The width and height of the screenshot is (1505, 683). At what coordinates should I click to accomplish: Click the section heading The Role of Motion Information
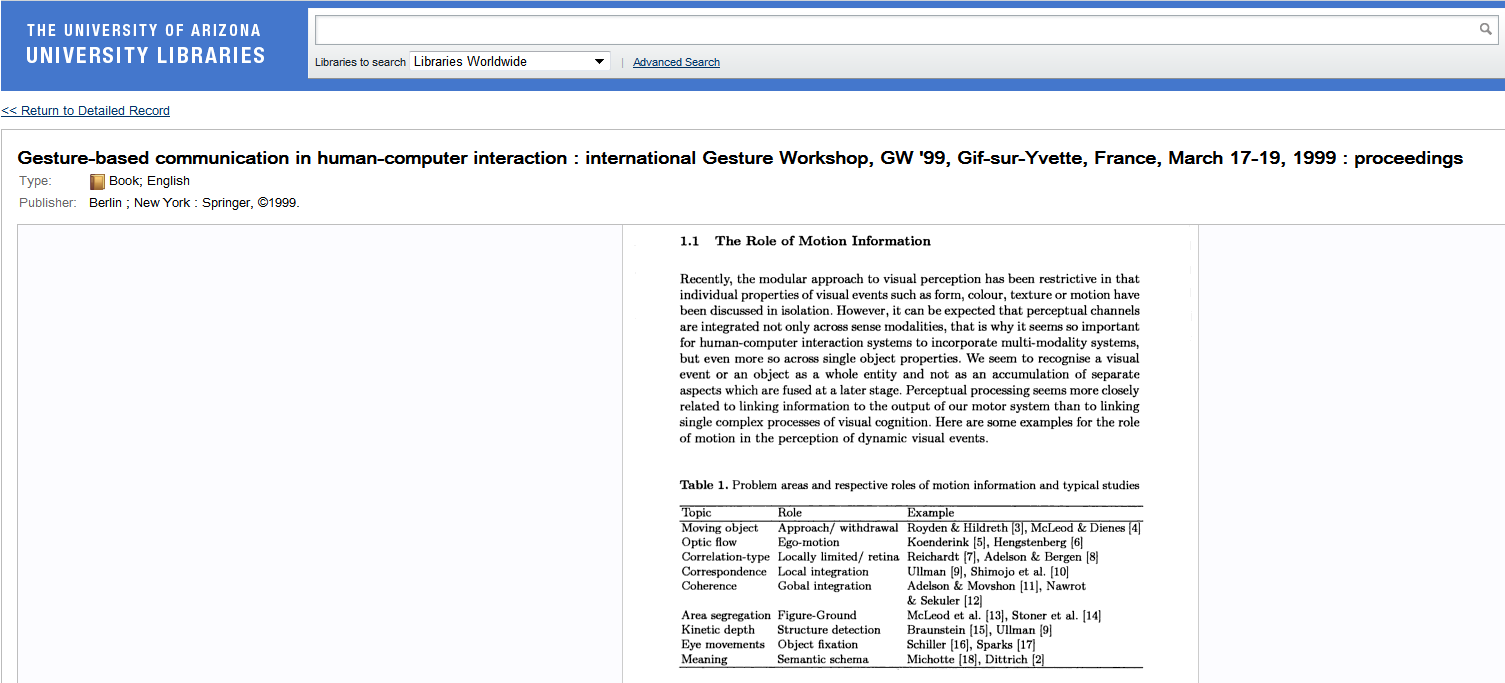(822, 241)
